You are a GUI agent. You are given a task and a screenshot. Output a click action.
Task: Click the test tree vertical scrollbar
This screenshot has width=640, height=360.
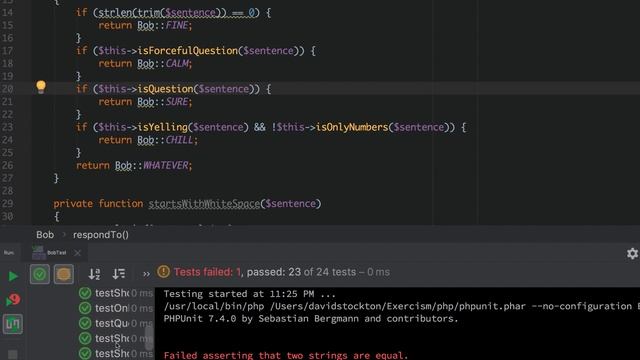149,337
